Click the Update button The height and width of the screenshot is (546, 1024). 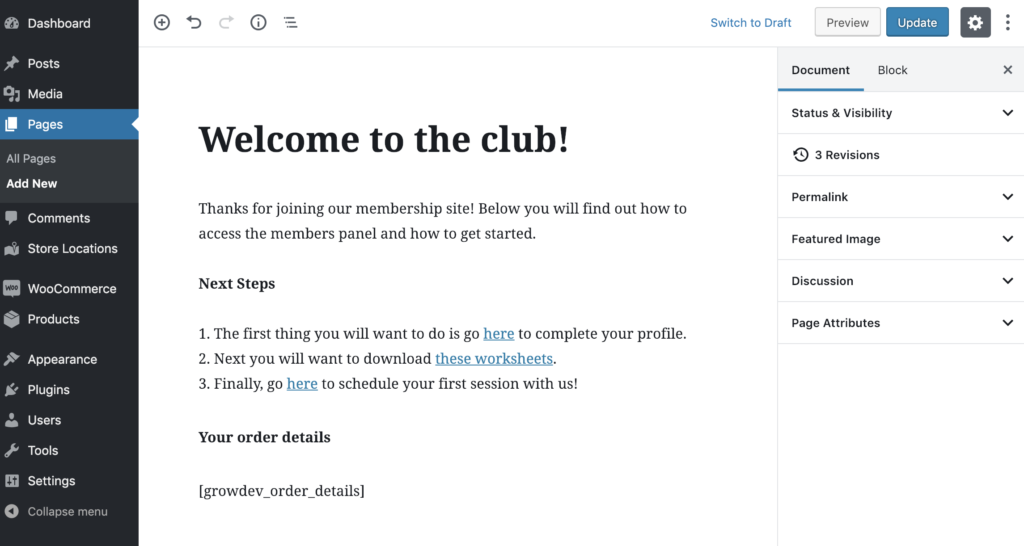[x=917, y=23]
